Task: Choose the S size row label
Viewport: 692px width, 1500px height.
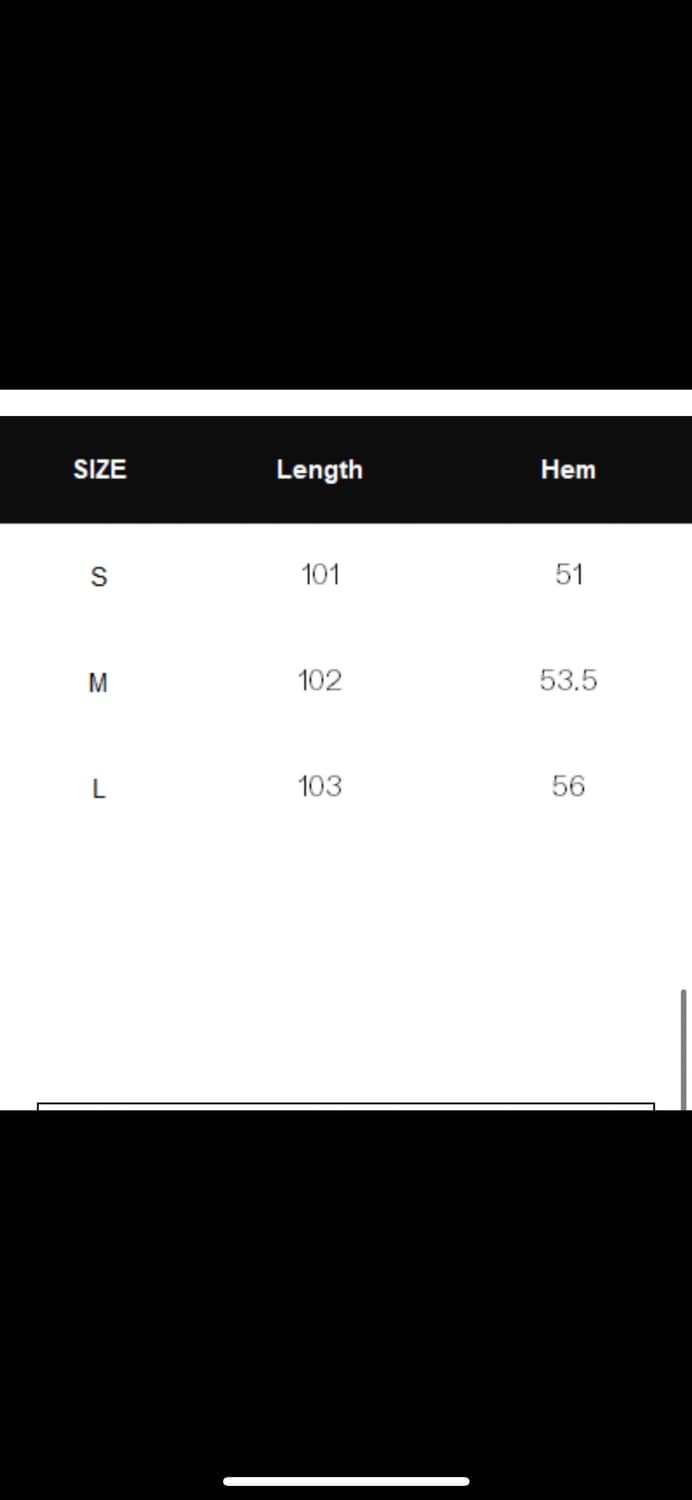Action: 98,577
